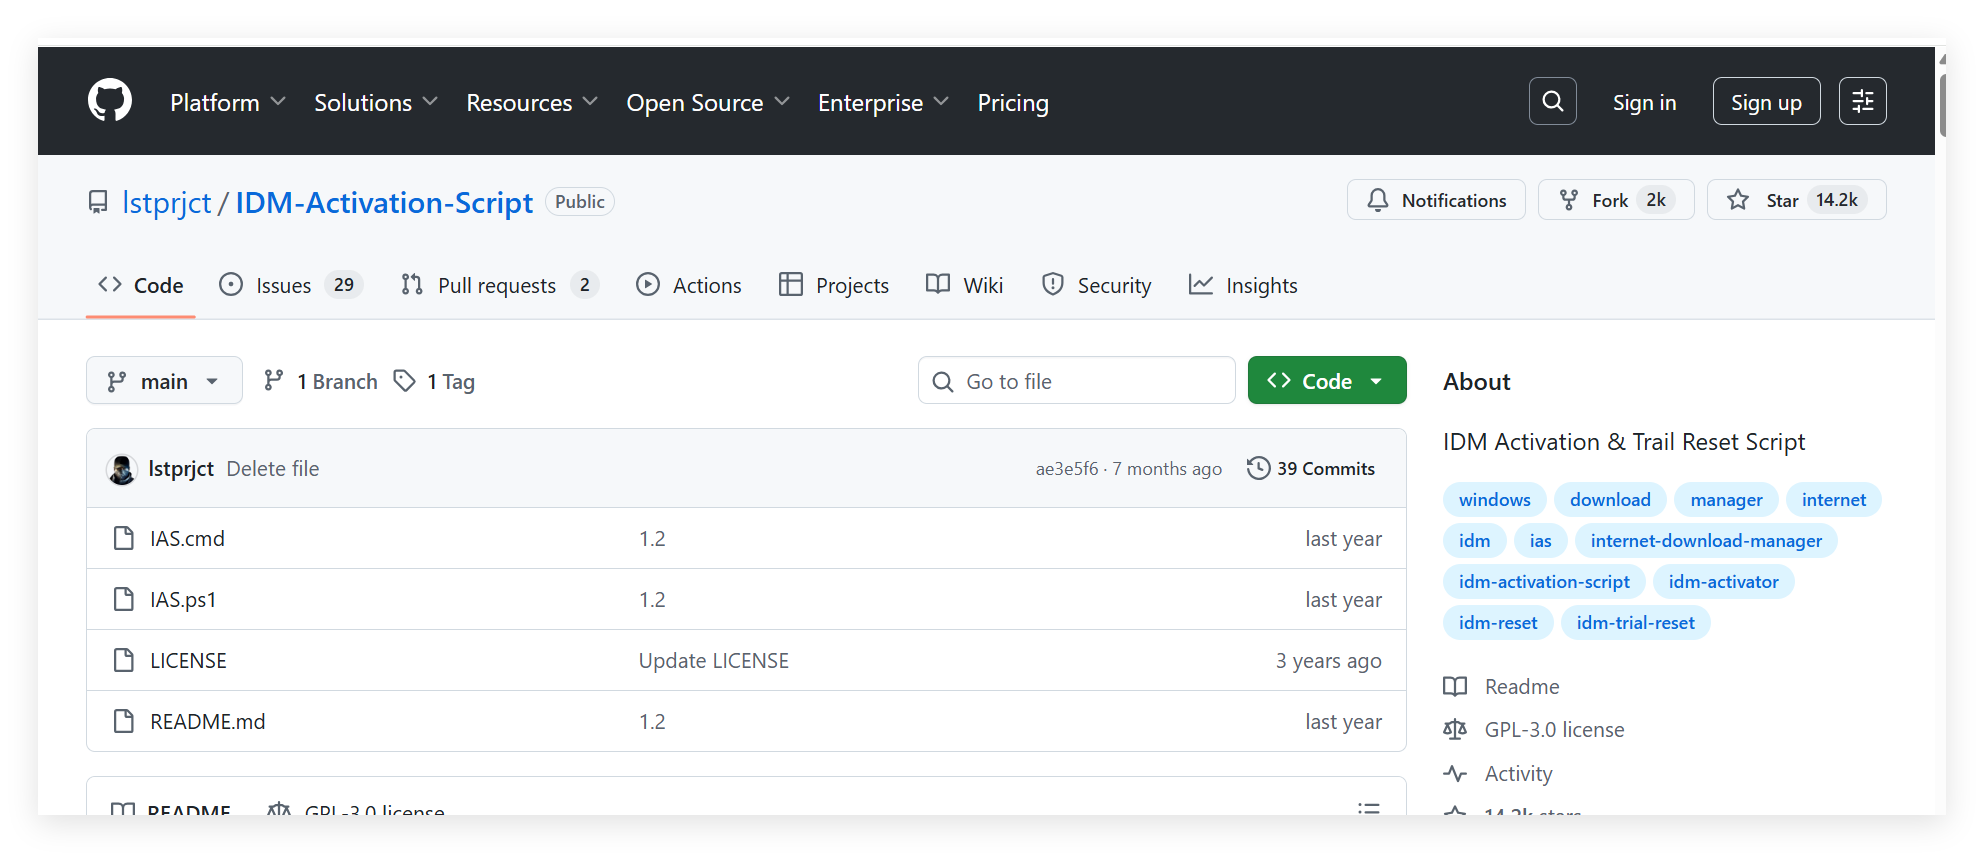Select the idm-trial-reset topic tag
Viewport: 1984px width, 853px height.
(1635, 623)
